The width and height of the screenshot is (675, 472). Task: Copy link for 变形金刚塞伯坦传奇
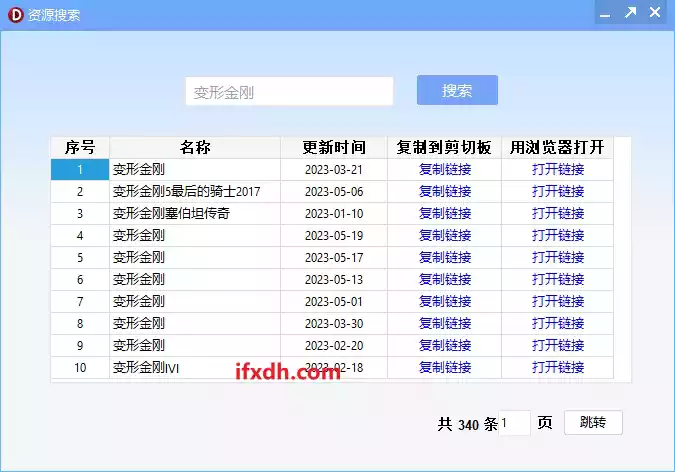click(x=445, y=214)
